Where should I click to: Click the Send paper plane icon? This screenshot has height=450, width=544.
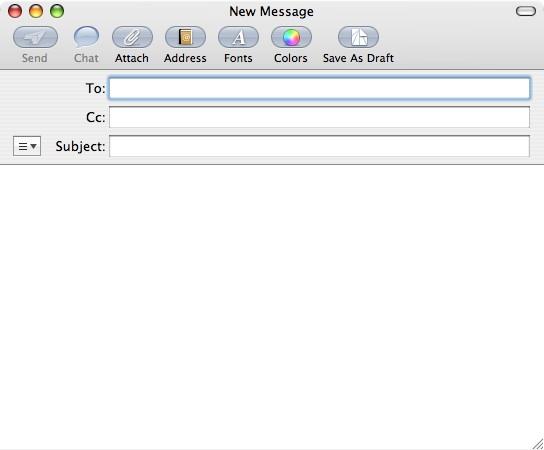point(35,37)
